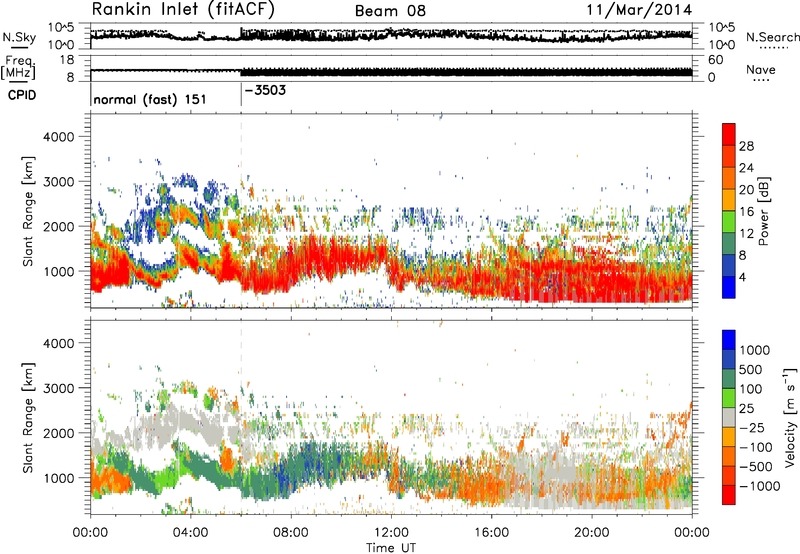Click the 'CPID' row label
Screen dimensions: 800x554
click(x=22, y=95)
